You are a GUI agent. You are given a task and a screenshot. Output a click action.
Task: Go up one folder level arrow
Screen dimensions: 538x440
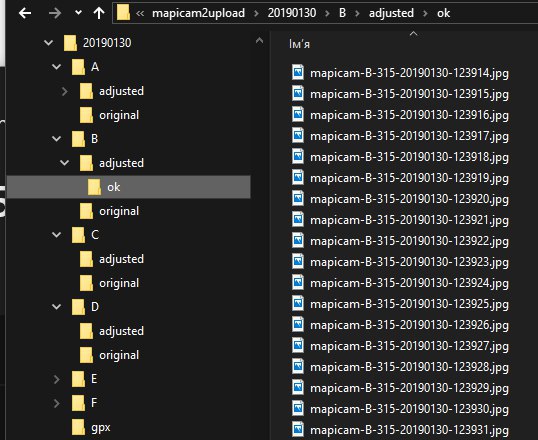[x=99, y=13]
